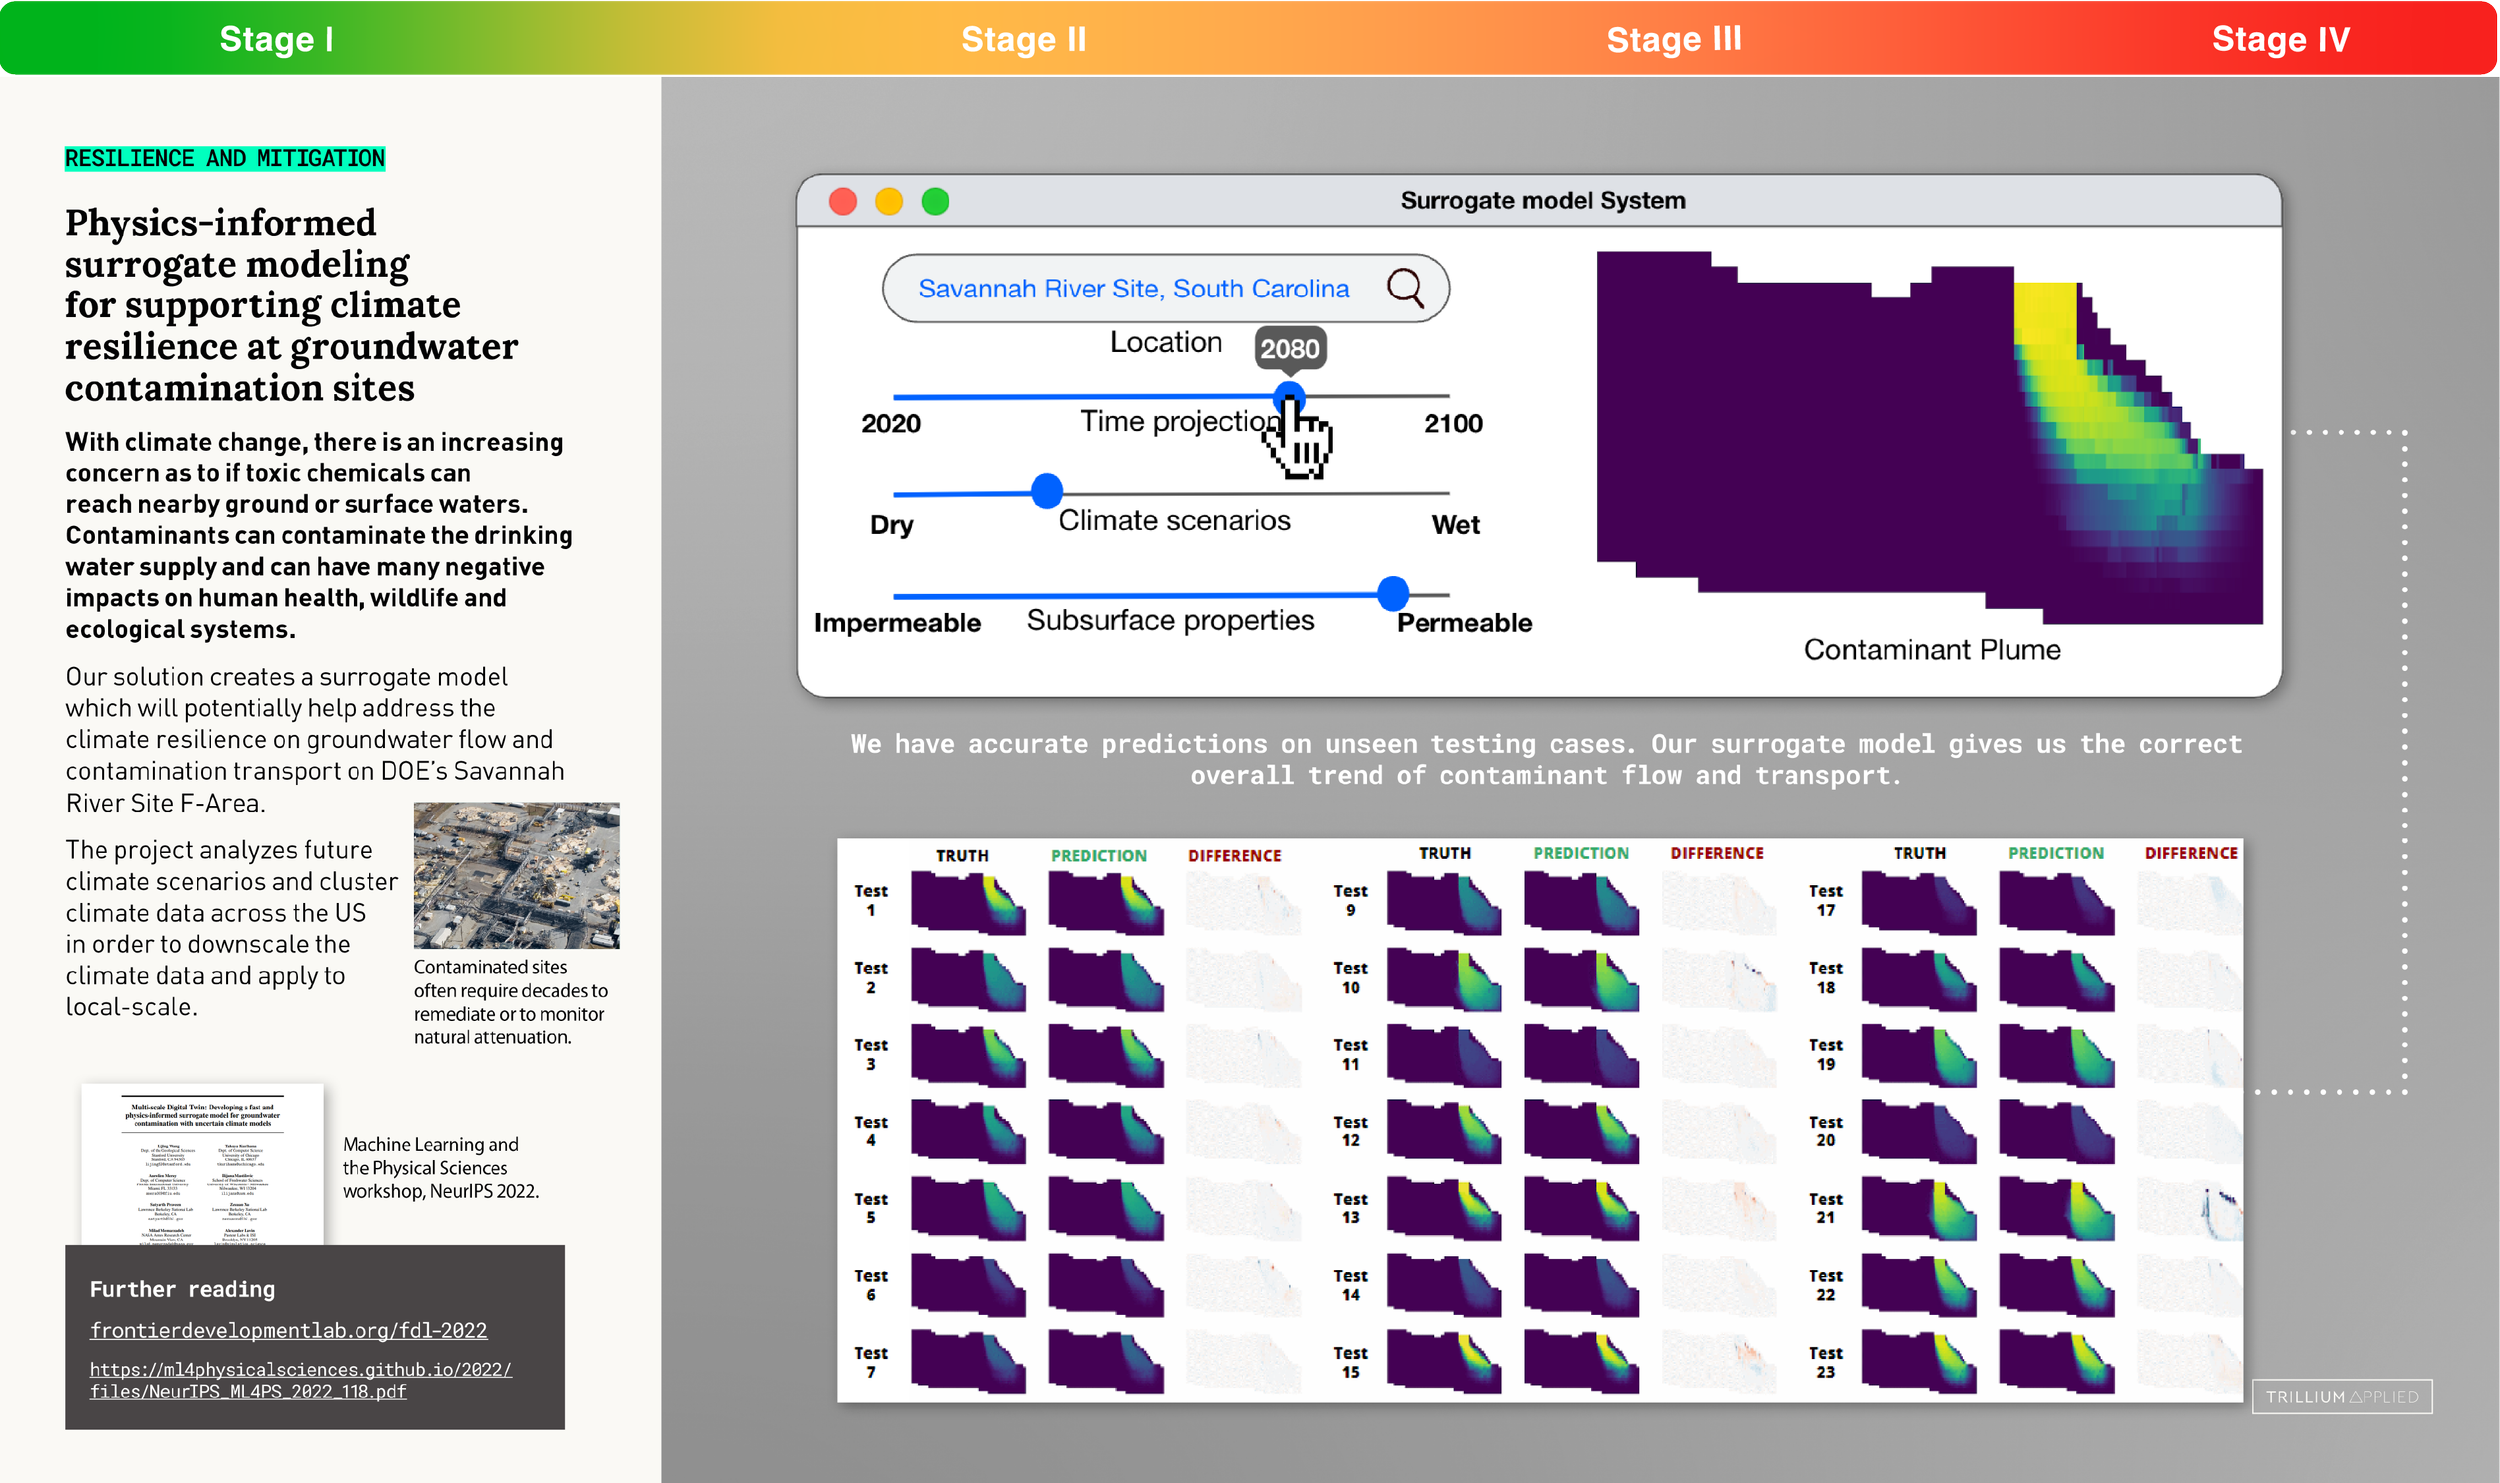2500x1483 pixels.
Task: Click the Time projection slider handle
Action: [x=1289, y=396]
